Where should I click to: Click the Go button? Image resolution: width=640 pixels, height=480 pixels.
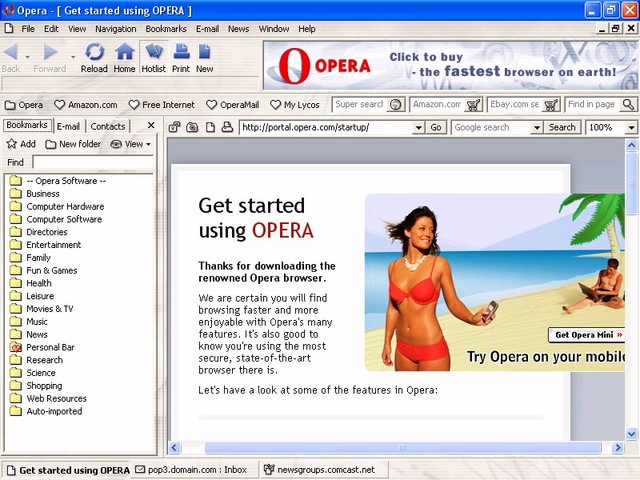pos(436,127)
